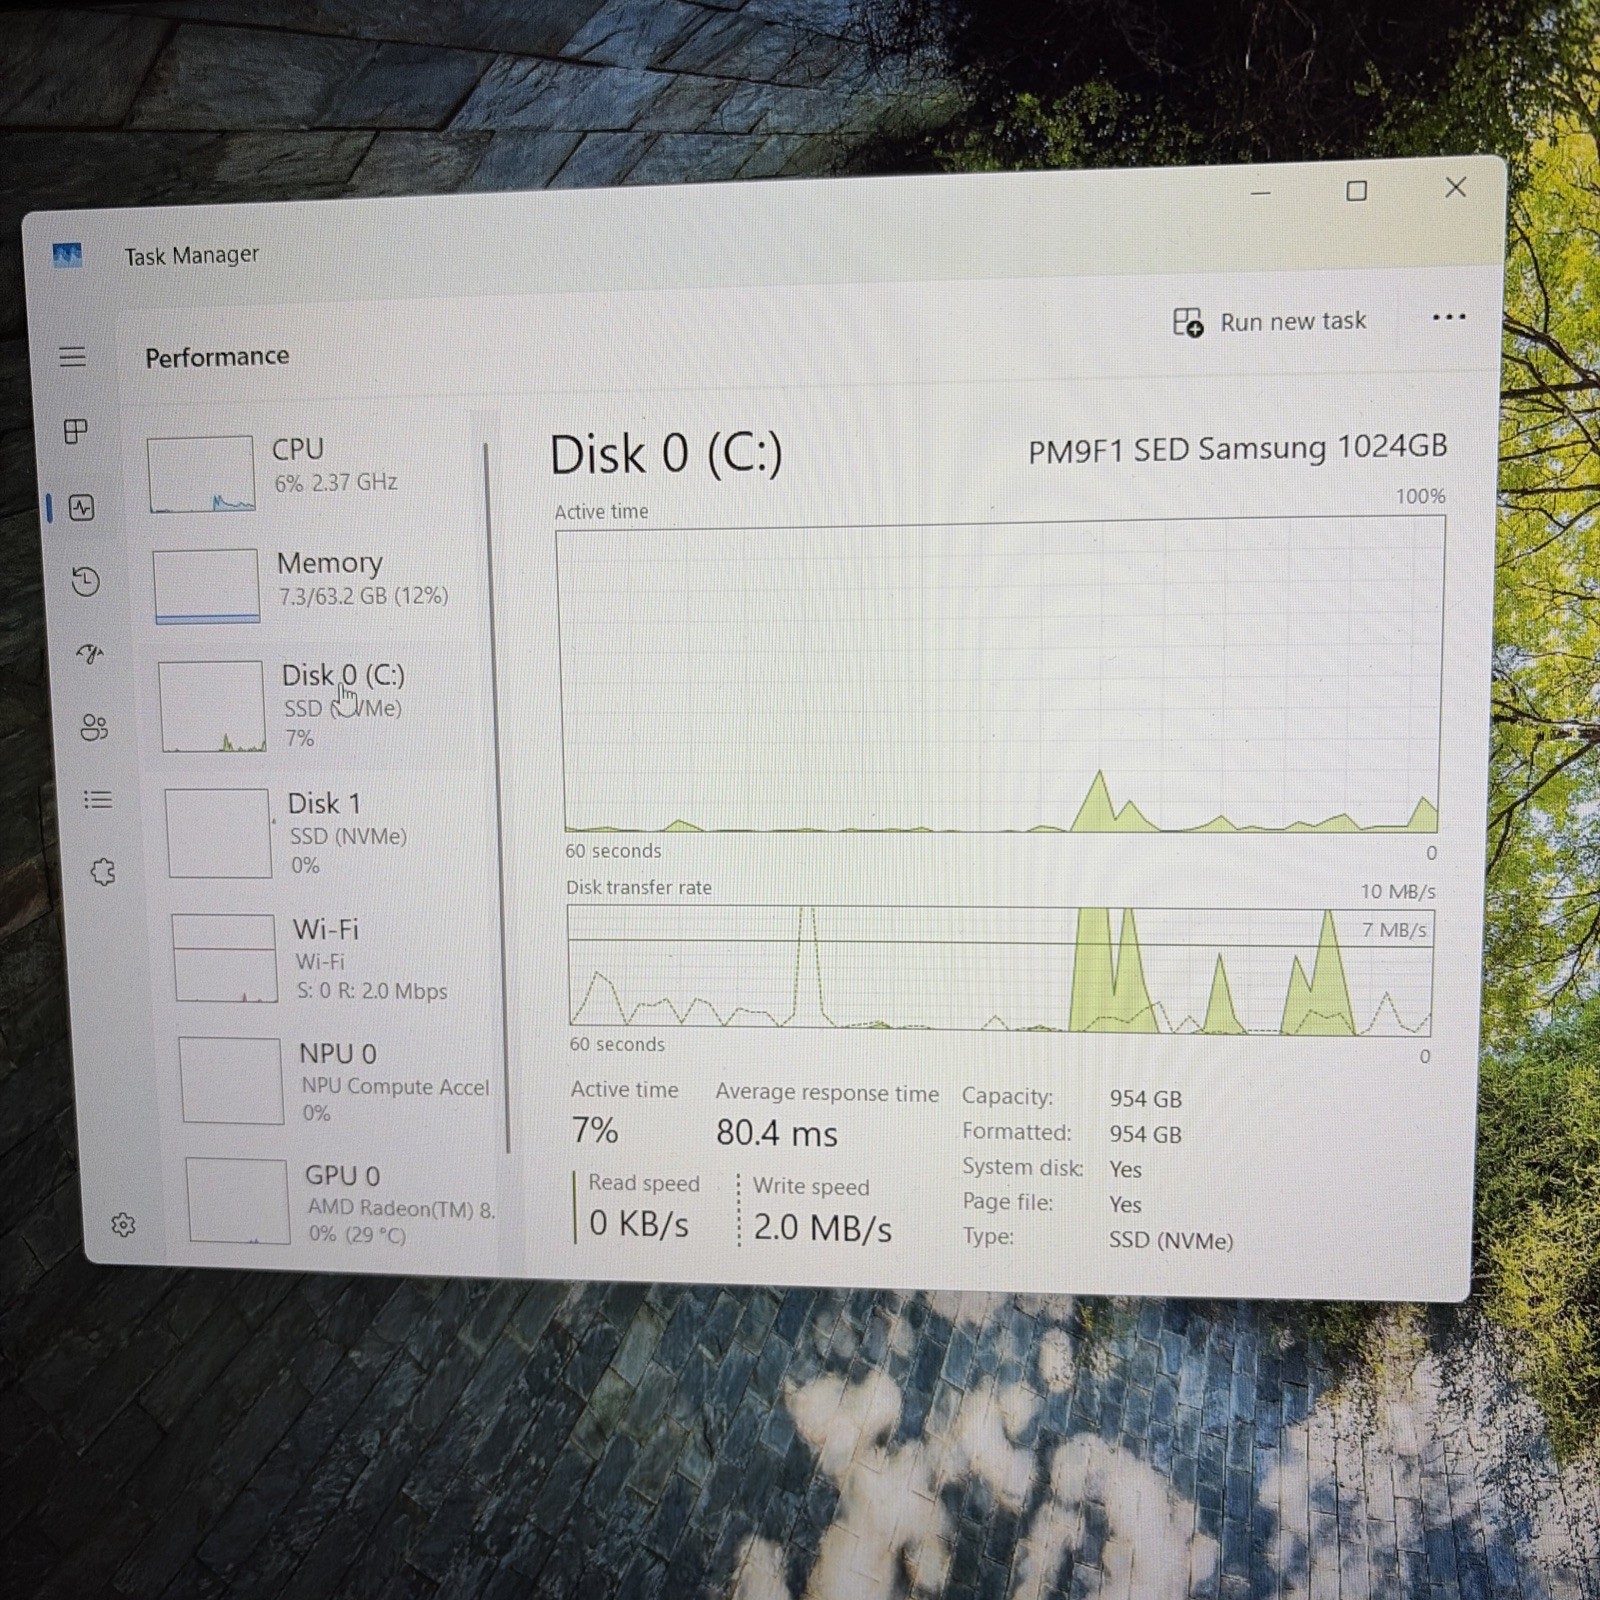This screenshot has width=1600, height=1600.
Task: Open the Services page icon
Action: (103, 872)
